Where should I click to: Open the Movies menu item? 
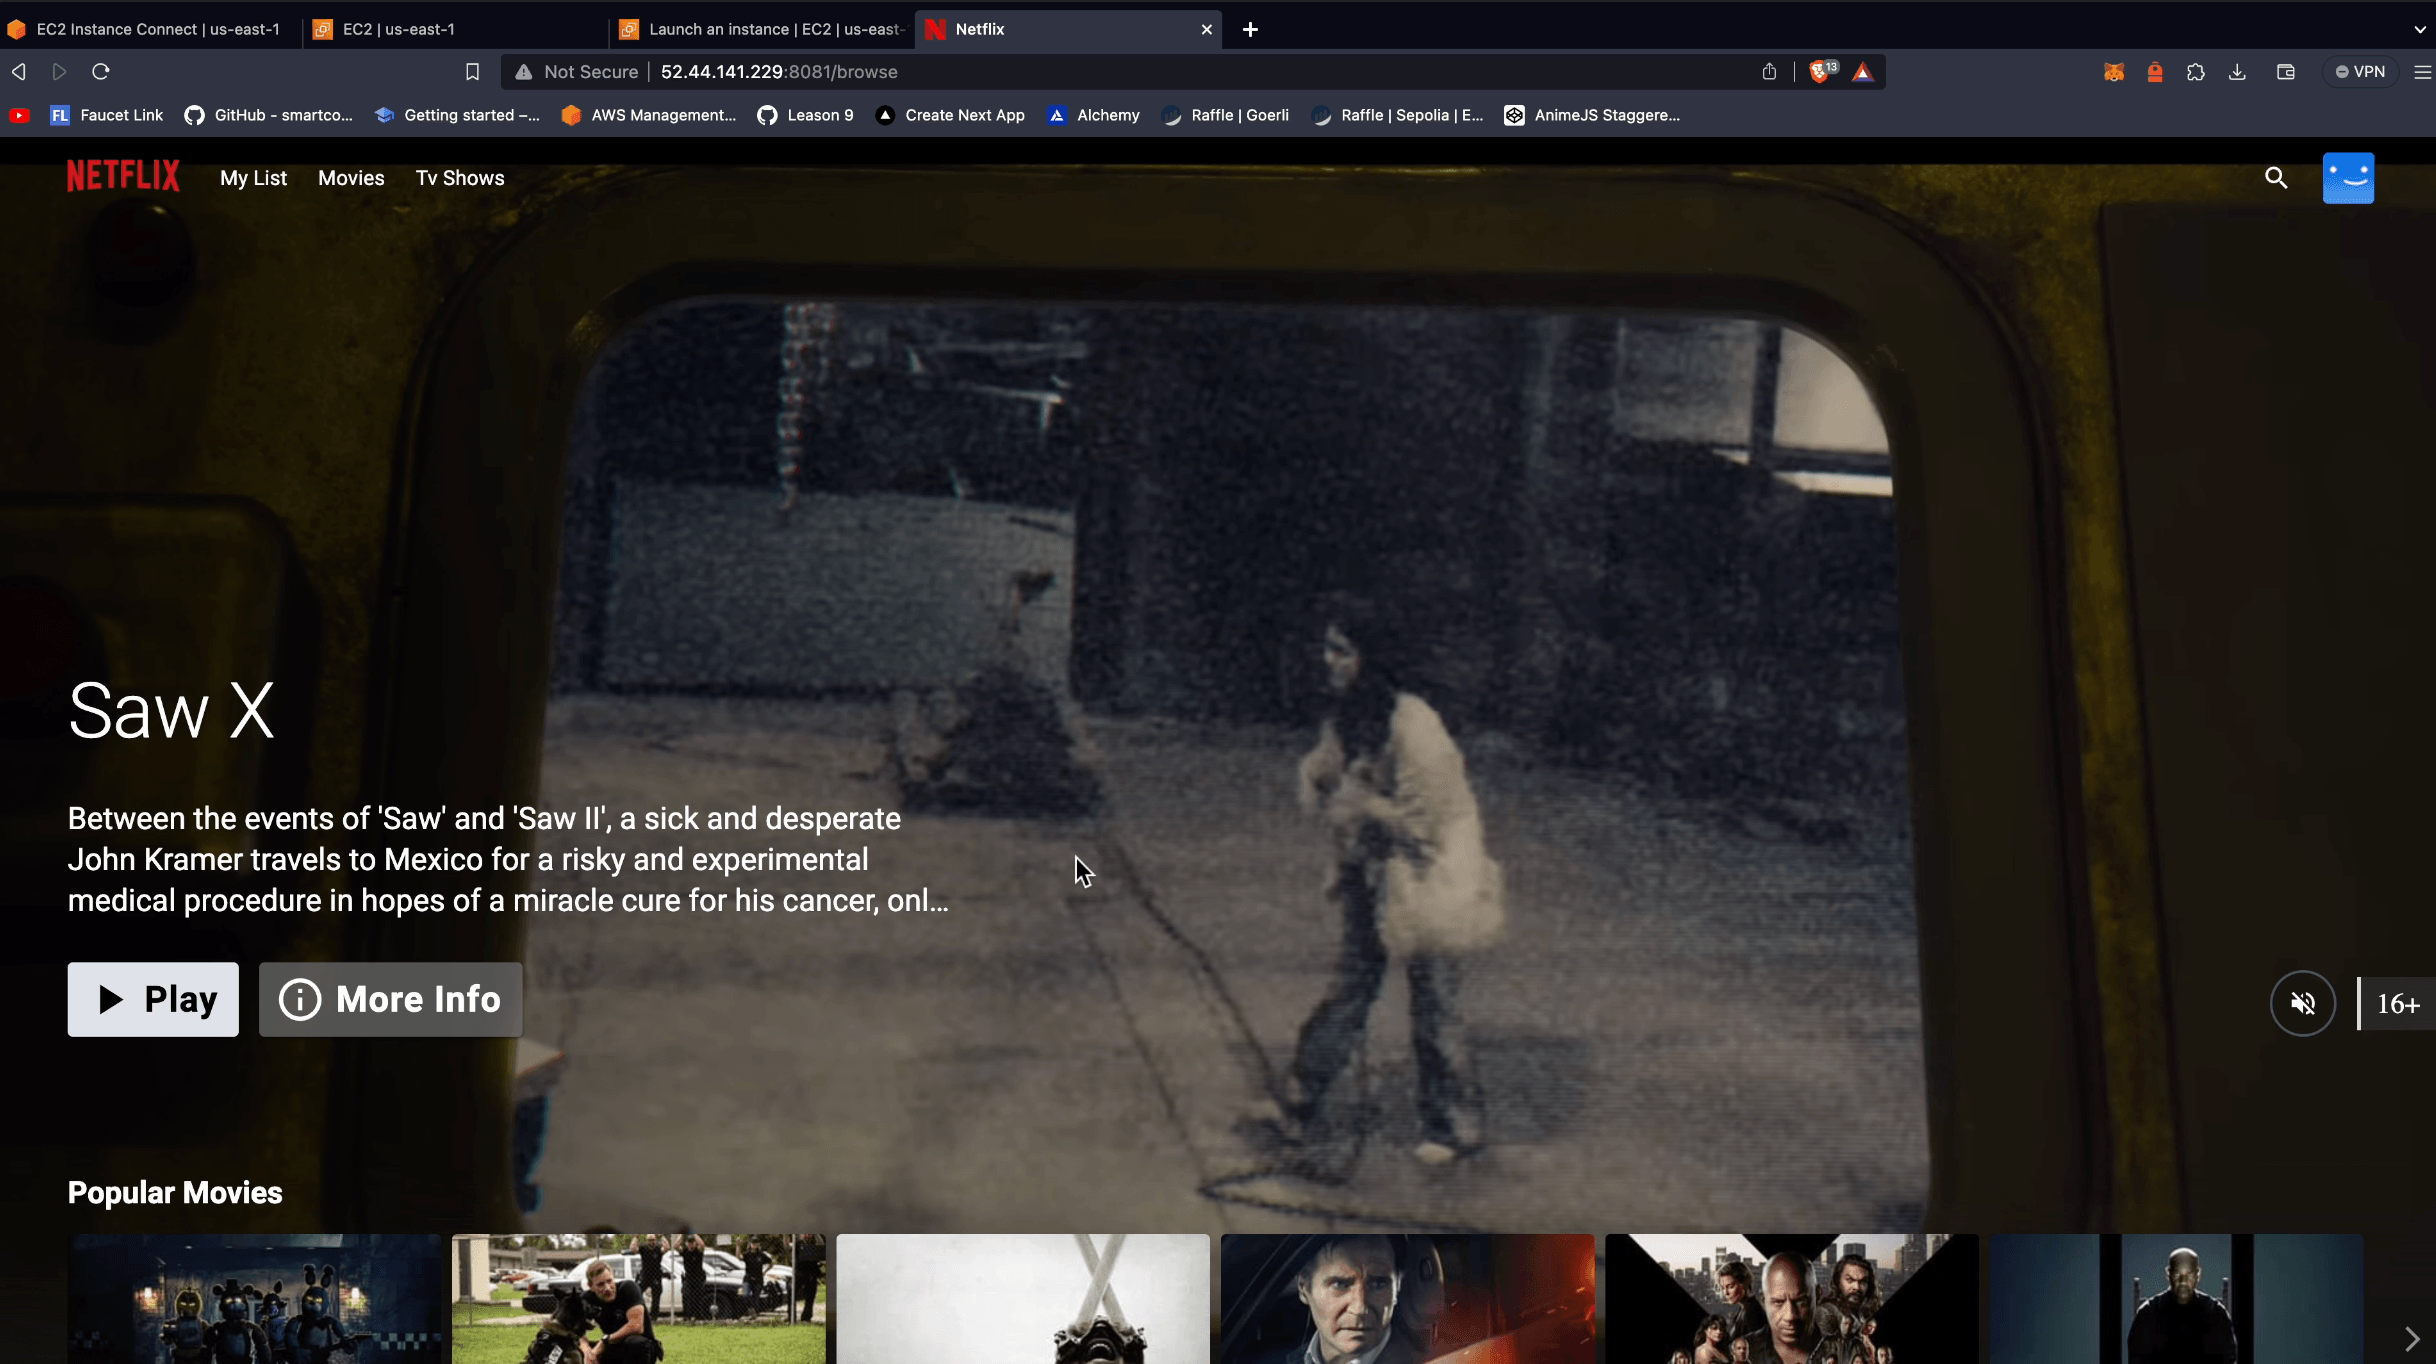(x=351, y=178)
